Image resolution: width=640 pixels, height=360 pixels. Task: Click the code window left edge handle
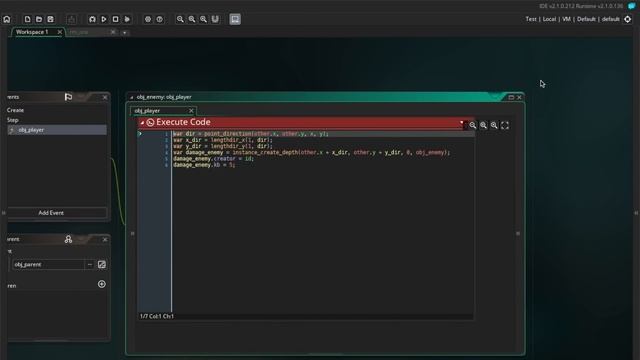pos(132,233)
